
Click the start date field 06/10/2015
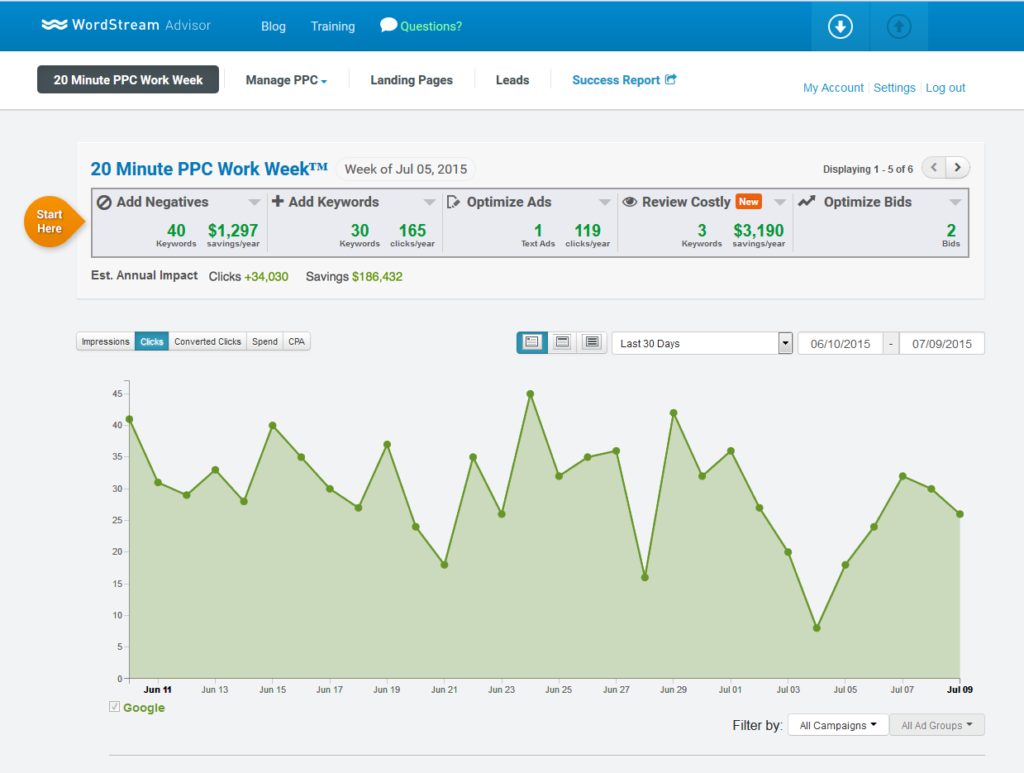pyautogui.click(x=840, y=343)
